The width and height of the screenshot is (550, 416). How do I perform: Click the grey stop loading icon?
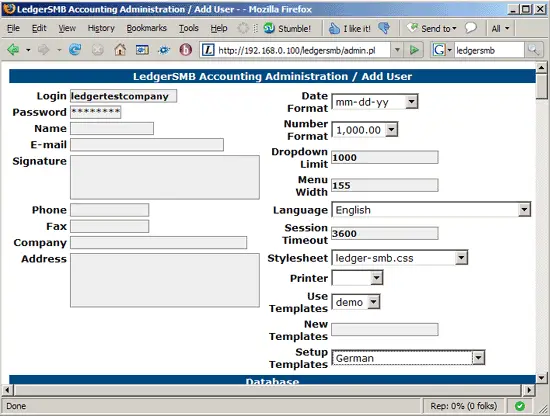point(98,50)
